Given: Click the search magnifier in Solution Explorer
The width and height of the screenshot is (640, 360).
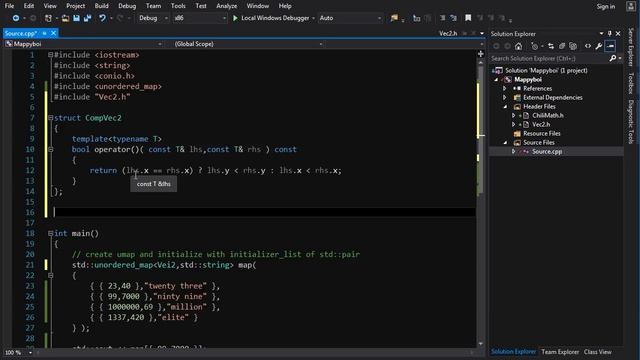Looking at the screenshot, I should [x=613, y=58].
